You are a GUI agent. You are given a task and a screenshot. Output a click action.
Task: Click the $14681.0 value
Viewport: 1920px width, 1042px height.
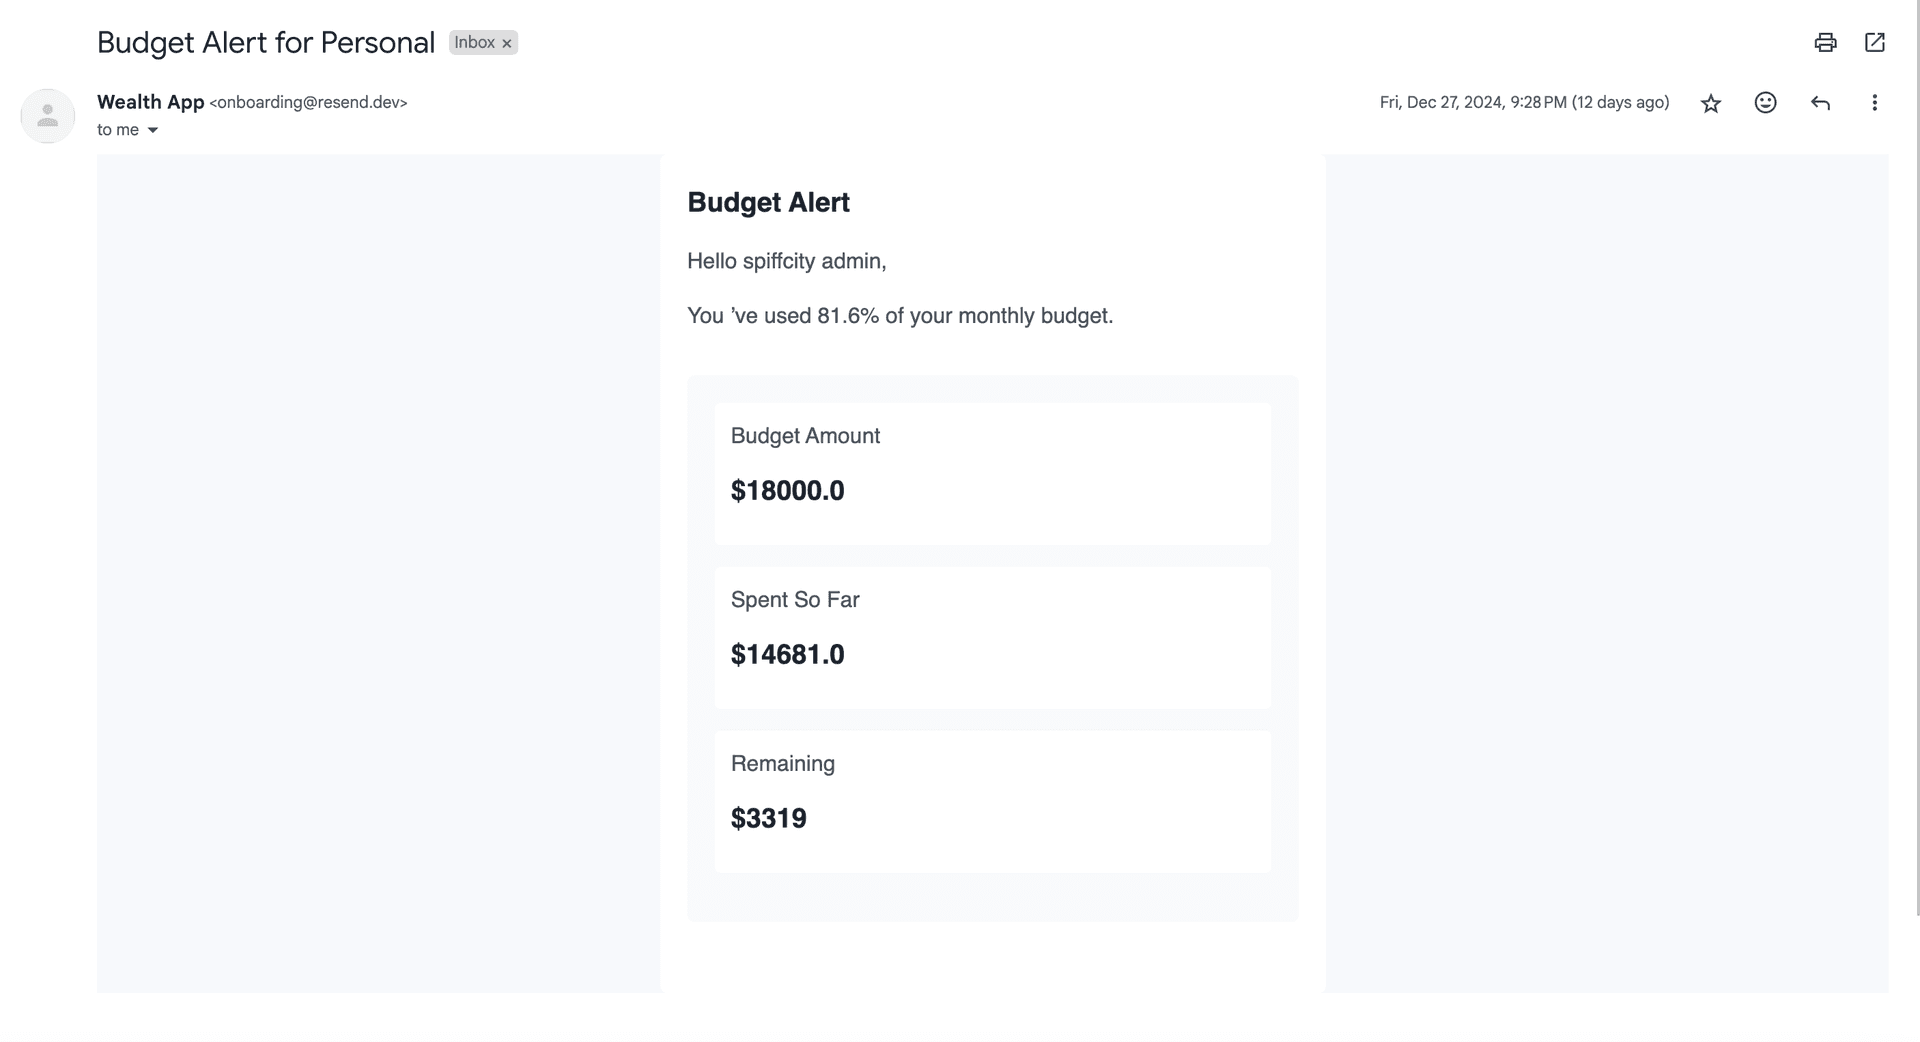[788, 654]
